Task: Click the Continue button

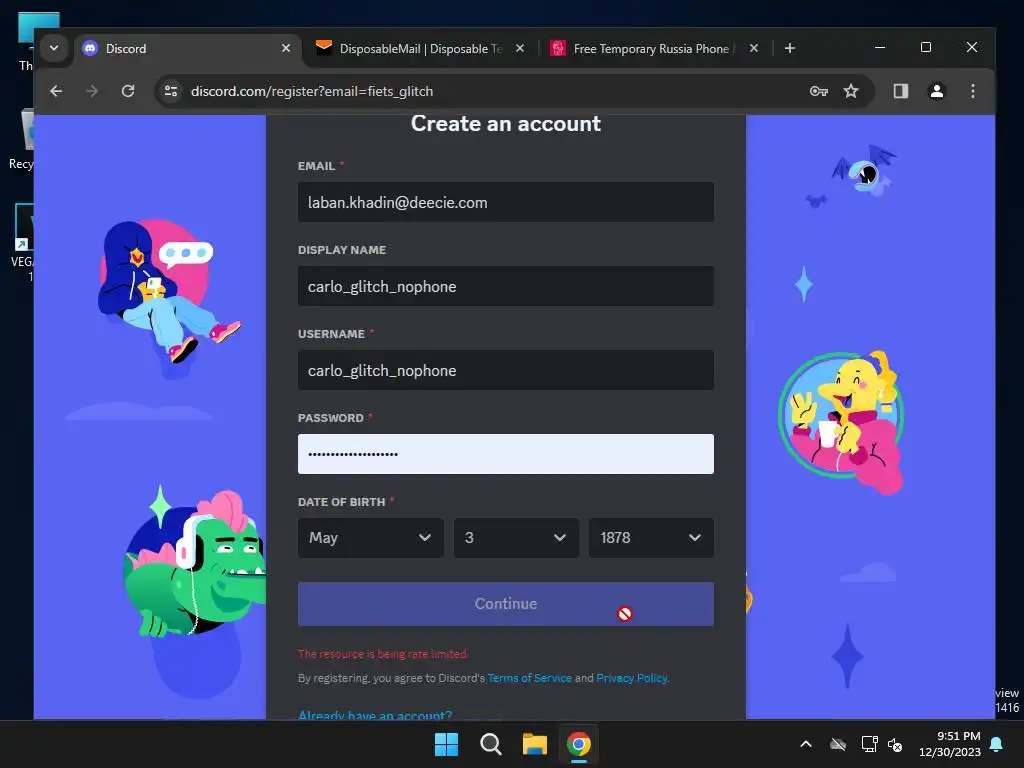Action: coord(505,604)
